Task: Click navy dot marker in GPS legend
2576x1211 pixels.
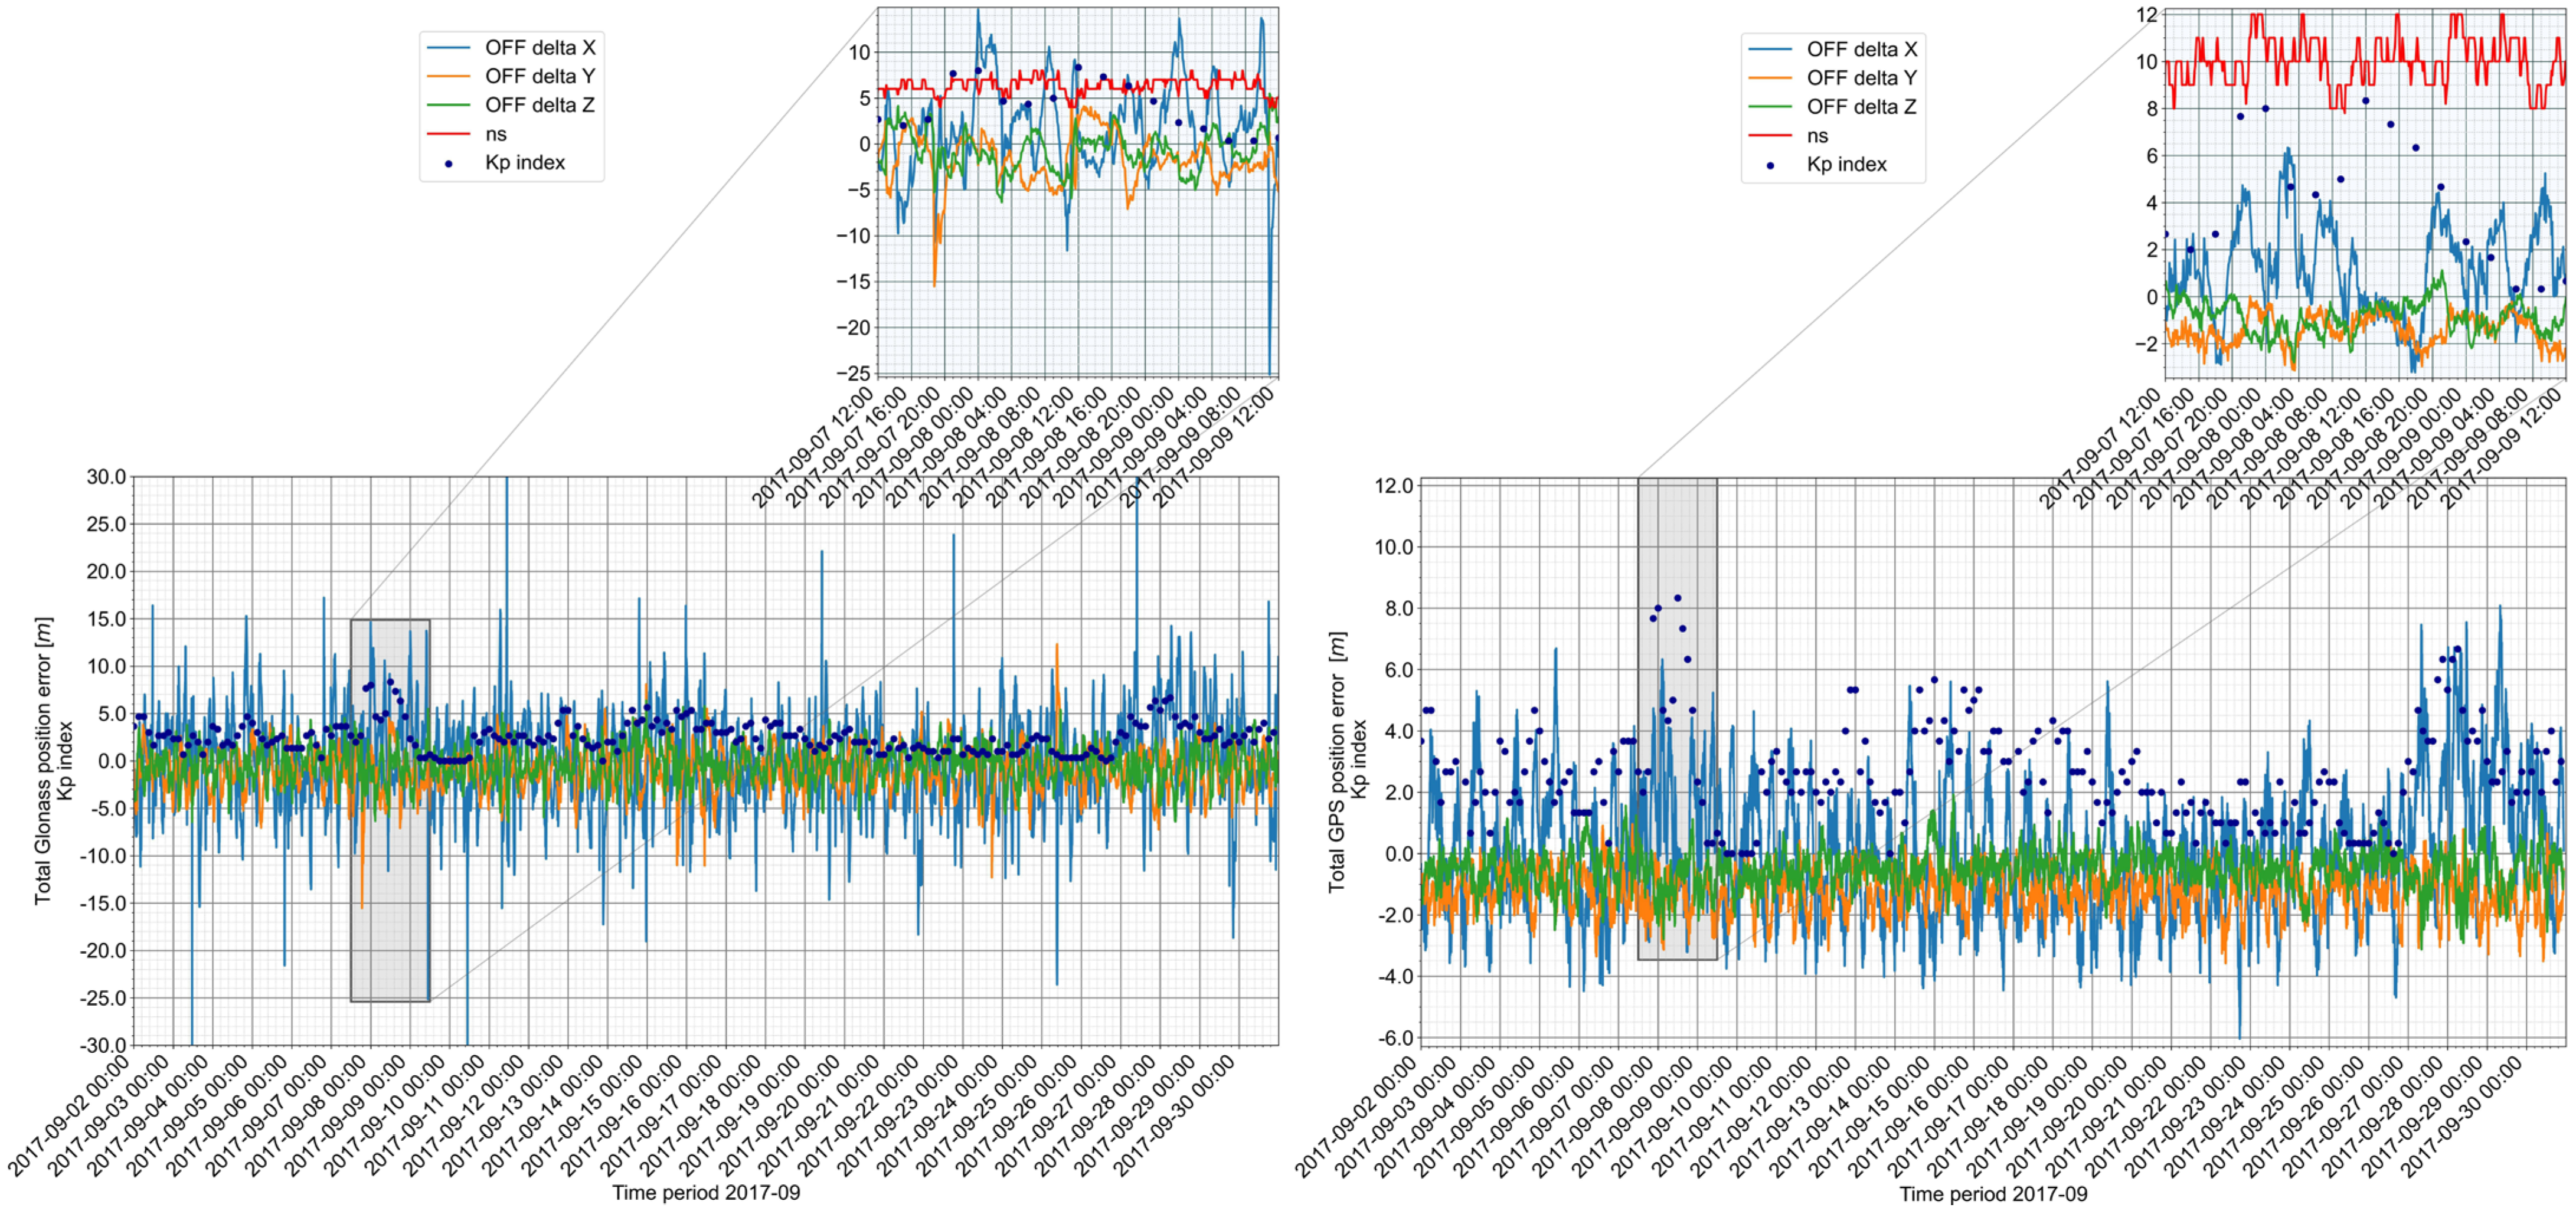Action: click(1770, 165)
